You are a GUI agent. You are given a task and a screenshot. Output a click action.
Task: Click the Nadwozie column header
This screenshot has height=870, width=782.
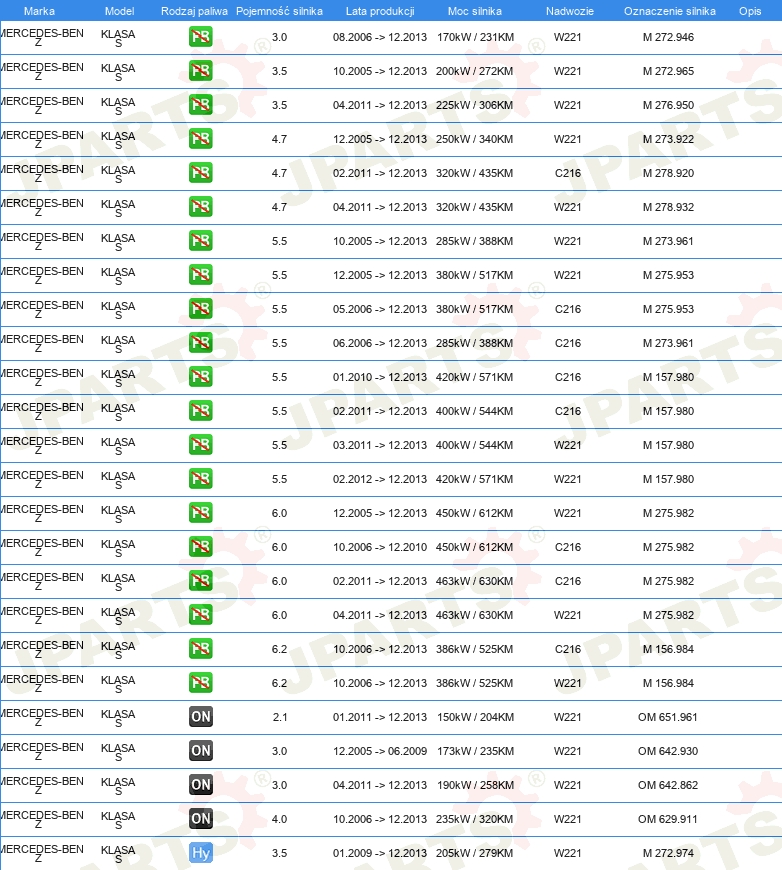[569, 11]
